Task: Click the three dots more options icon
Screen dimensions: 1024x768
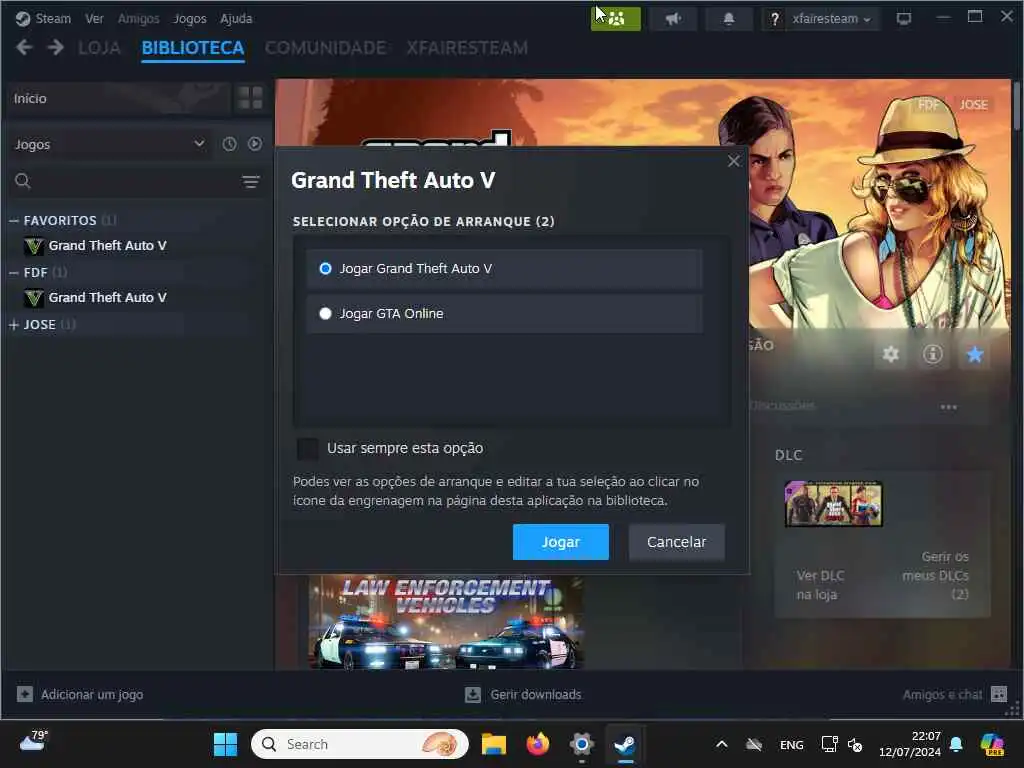Action: (949, 407)
